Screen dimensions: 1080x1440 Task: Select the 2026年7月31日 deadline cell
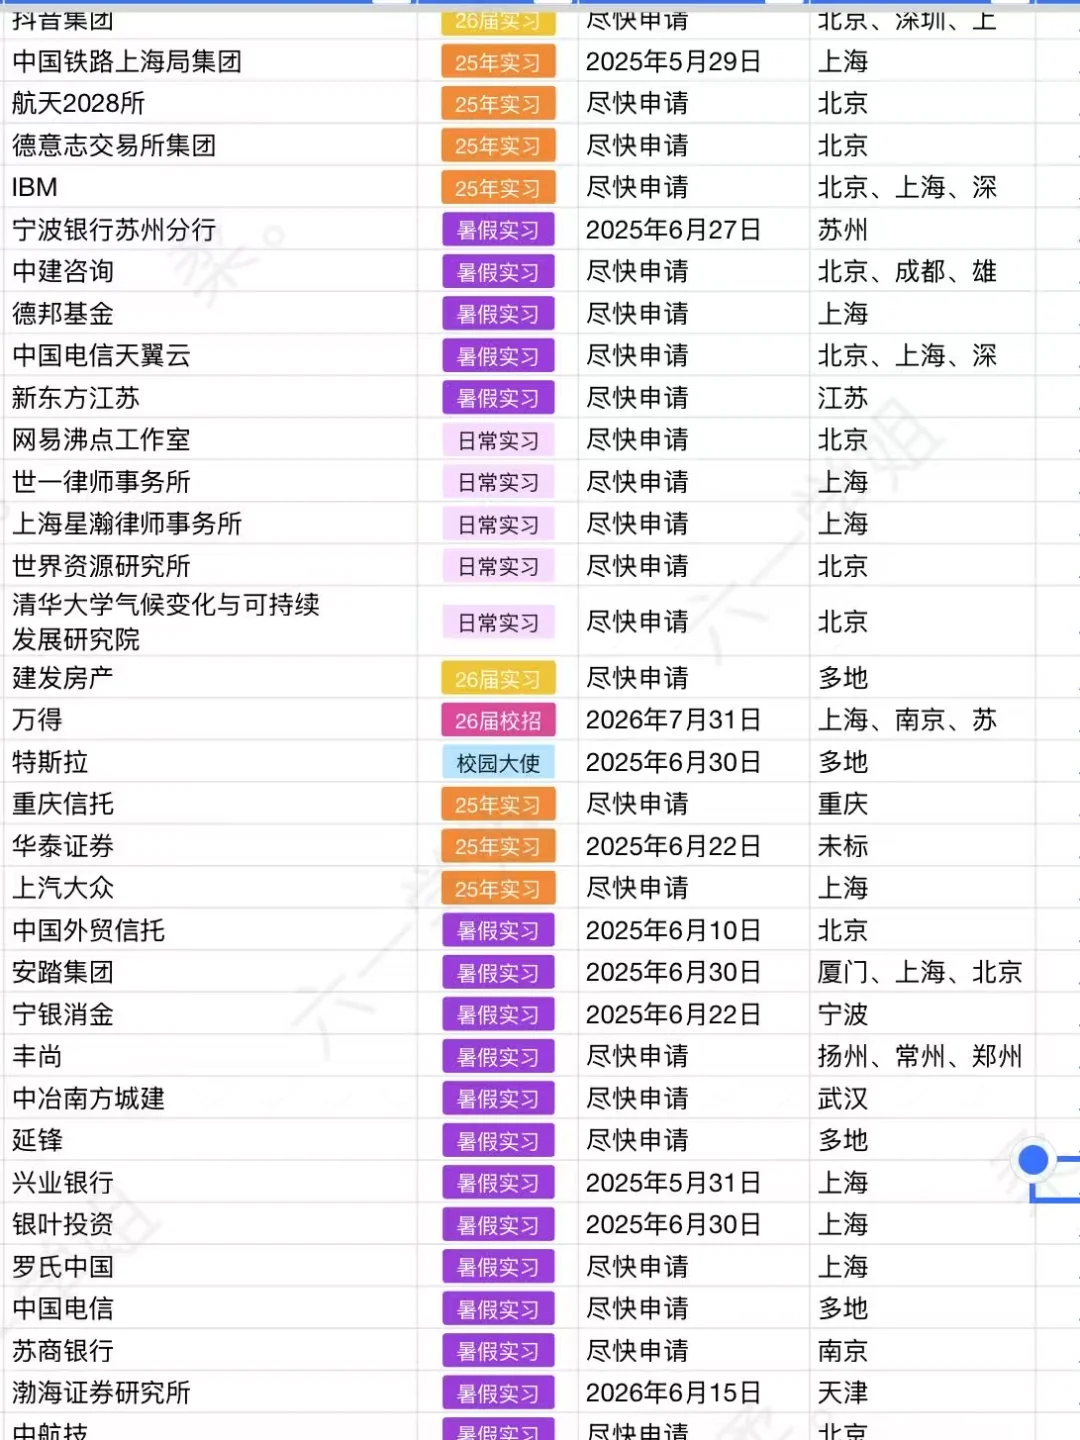[x=693, y=720]
